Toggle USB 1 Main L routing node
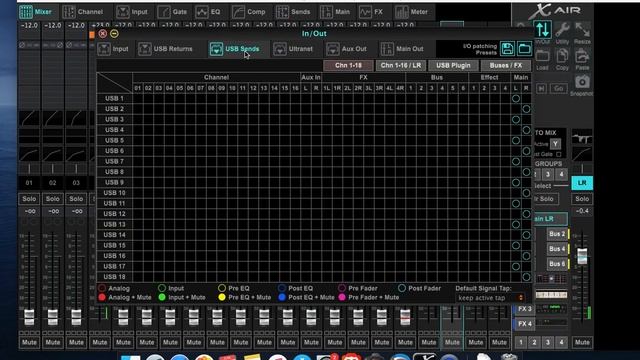The height and width of the screenshot is (360, 640). [516, 98]
